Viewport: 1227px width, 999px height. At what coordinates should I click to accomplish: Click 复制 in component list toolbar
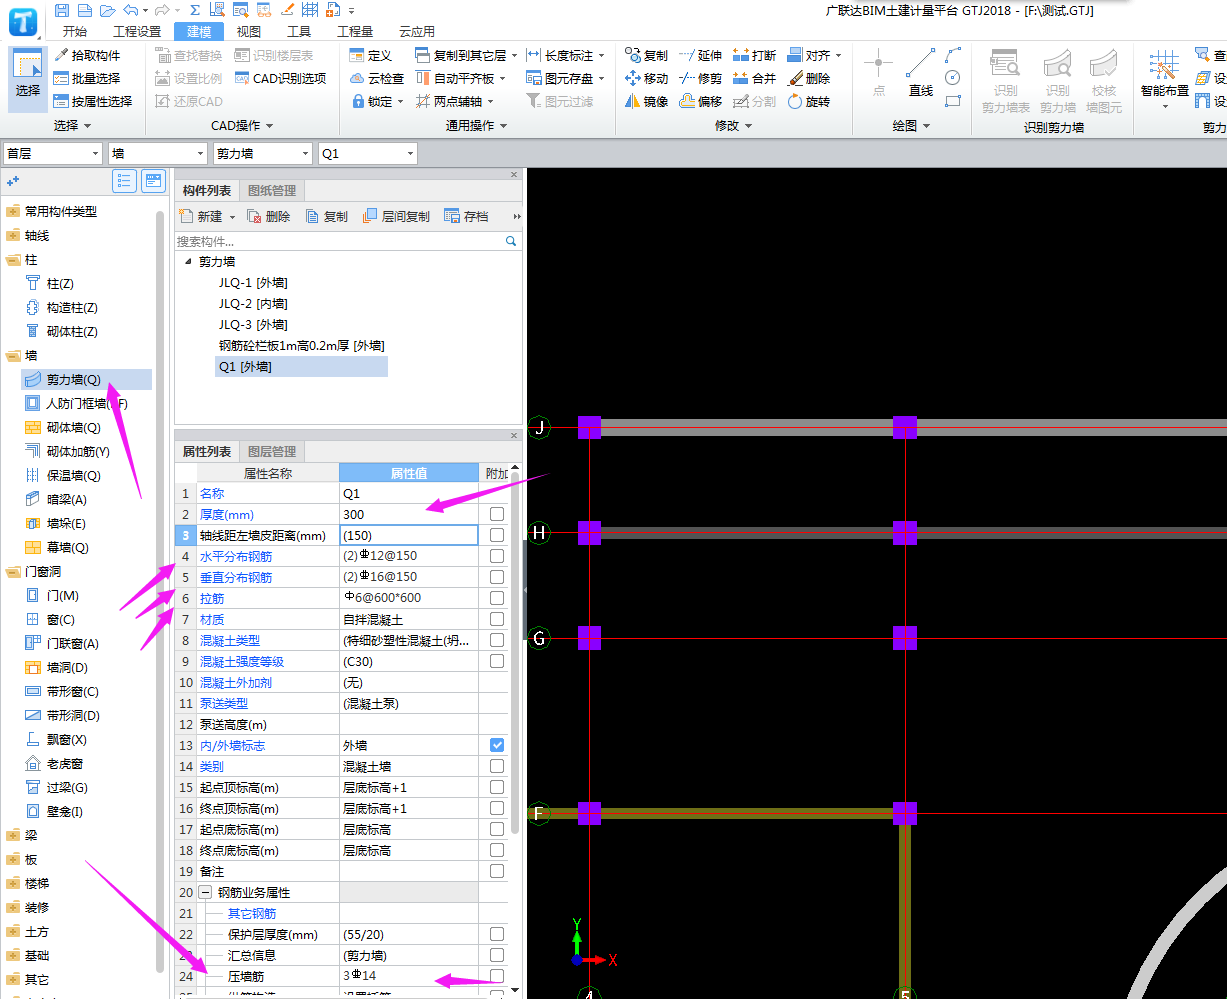[326, 216]
